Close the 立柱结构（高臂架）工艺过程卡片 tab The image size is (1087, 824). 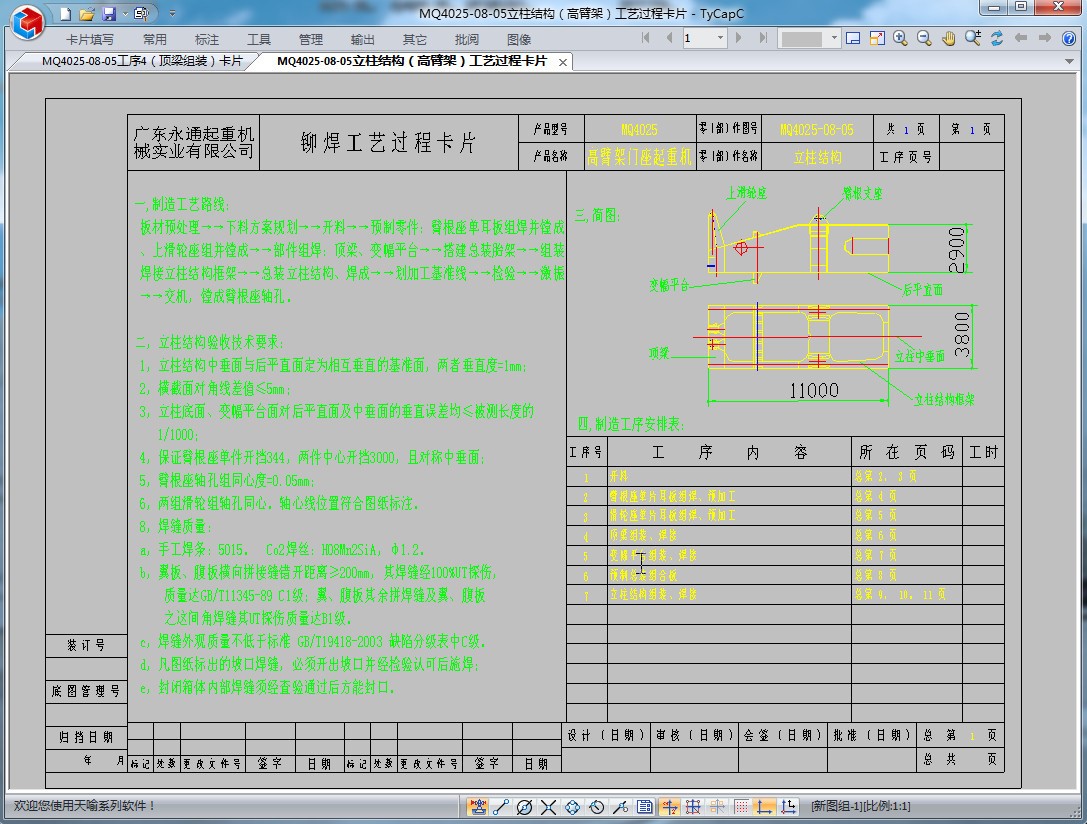coord(563,62)
